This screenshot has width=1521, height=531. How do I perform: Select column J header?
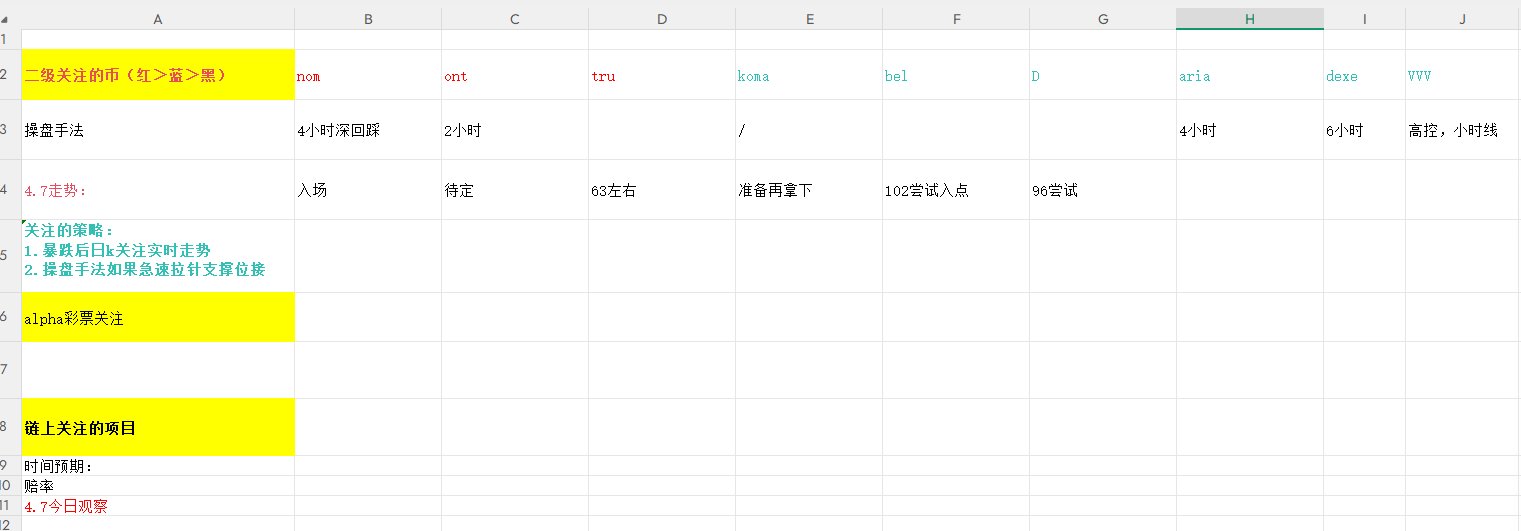click(x=1463, y=19)
